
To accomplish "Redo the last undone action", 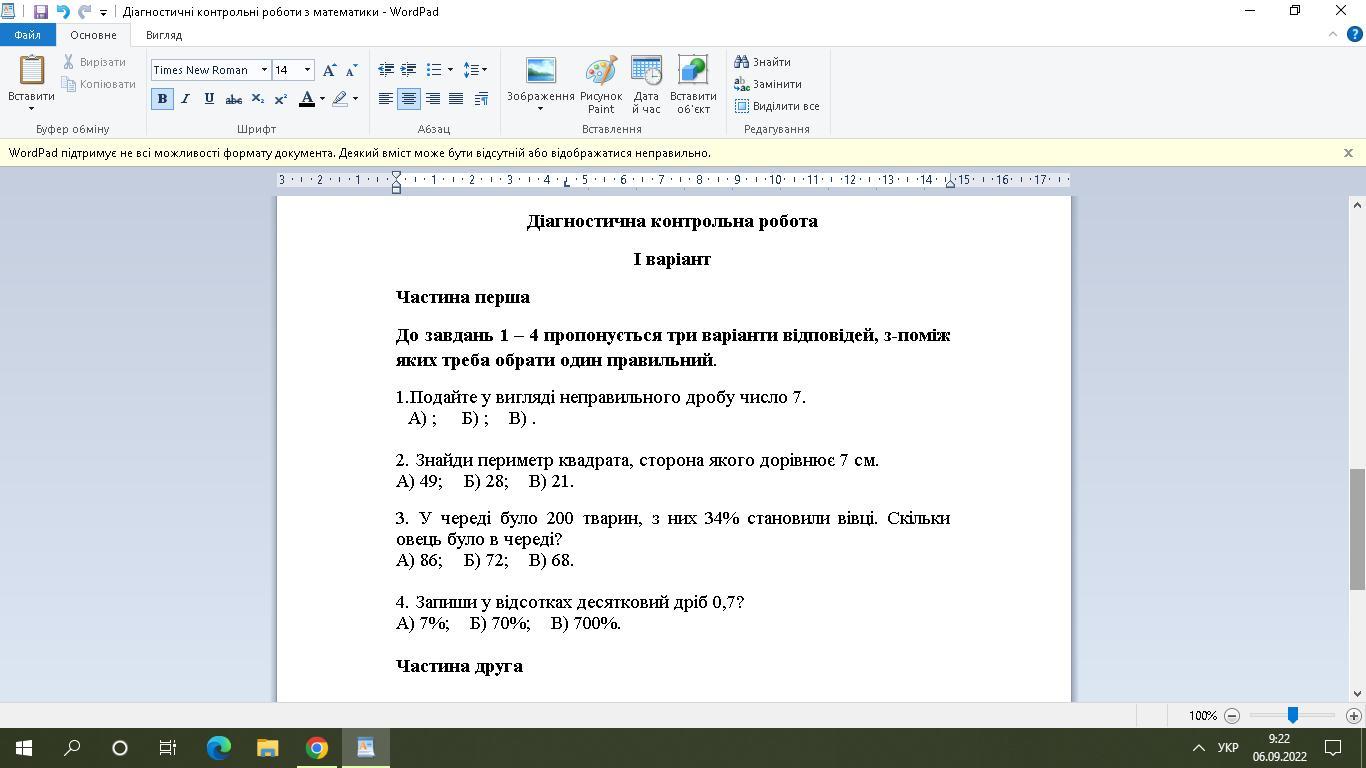I will pyautogui.click(x=84, y=12).
